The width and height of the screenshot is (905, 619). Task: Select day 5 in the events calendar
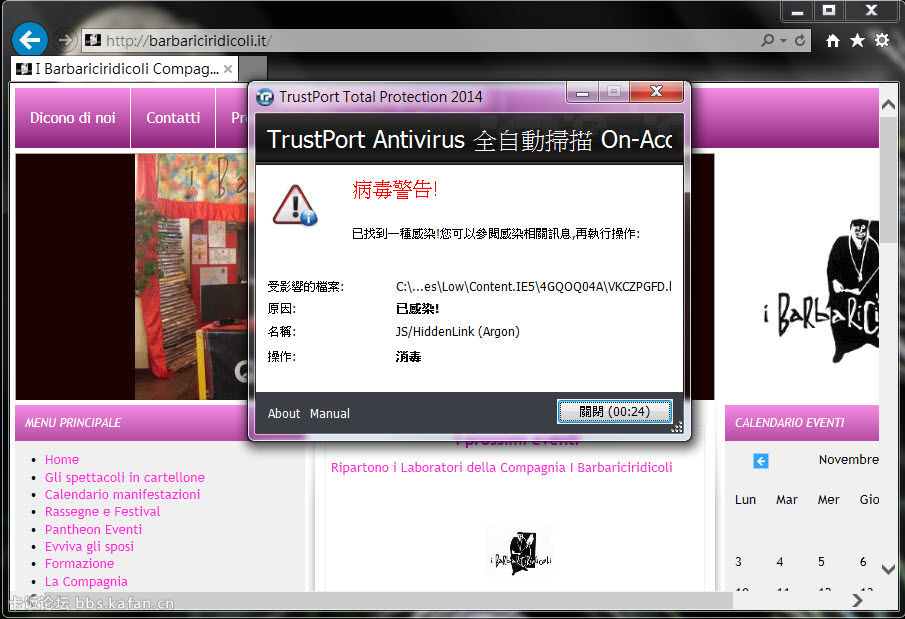[821, 562]
